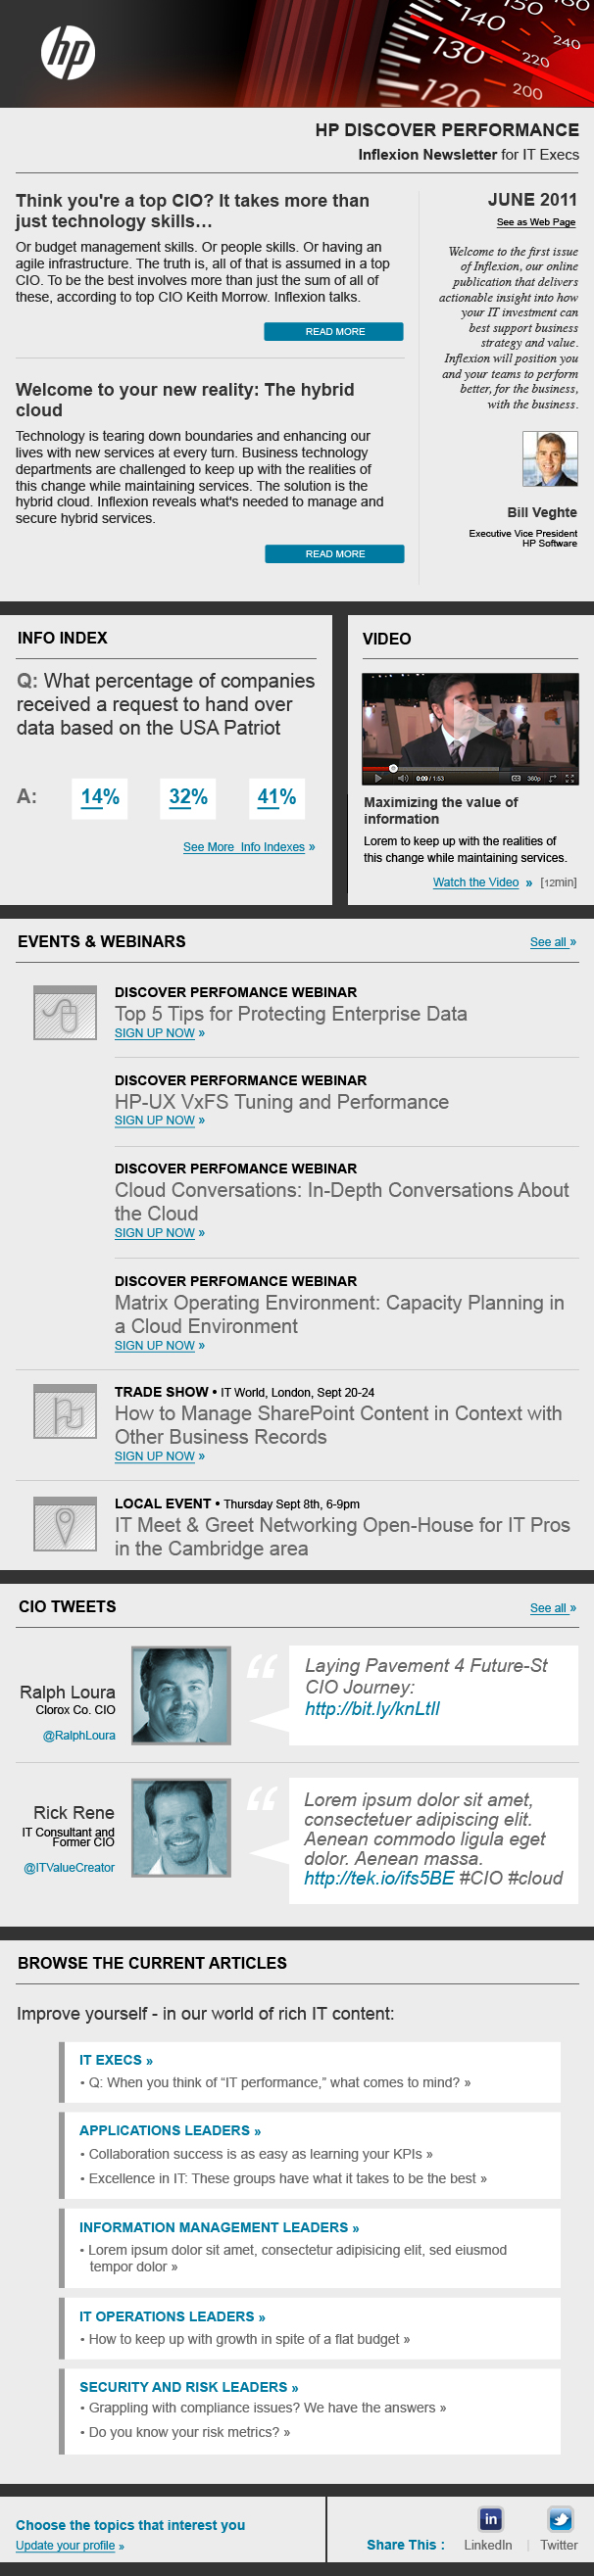The height and width of the screenshot is (2576, 594).
Task: Click the webinar mouse icon thumbnail
Action: coord(65,1012)
